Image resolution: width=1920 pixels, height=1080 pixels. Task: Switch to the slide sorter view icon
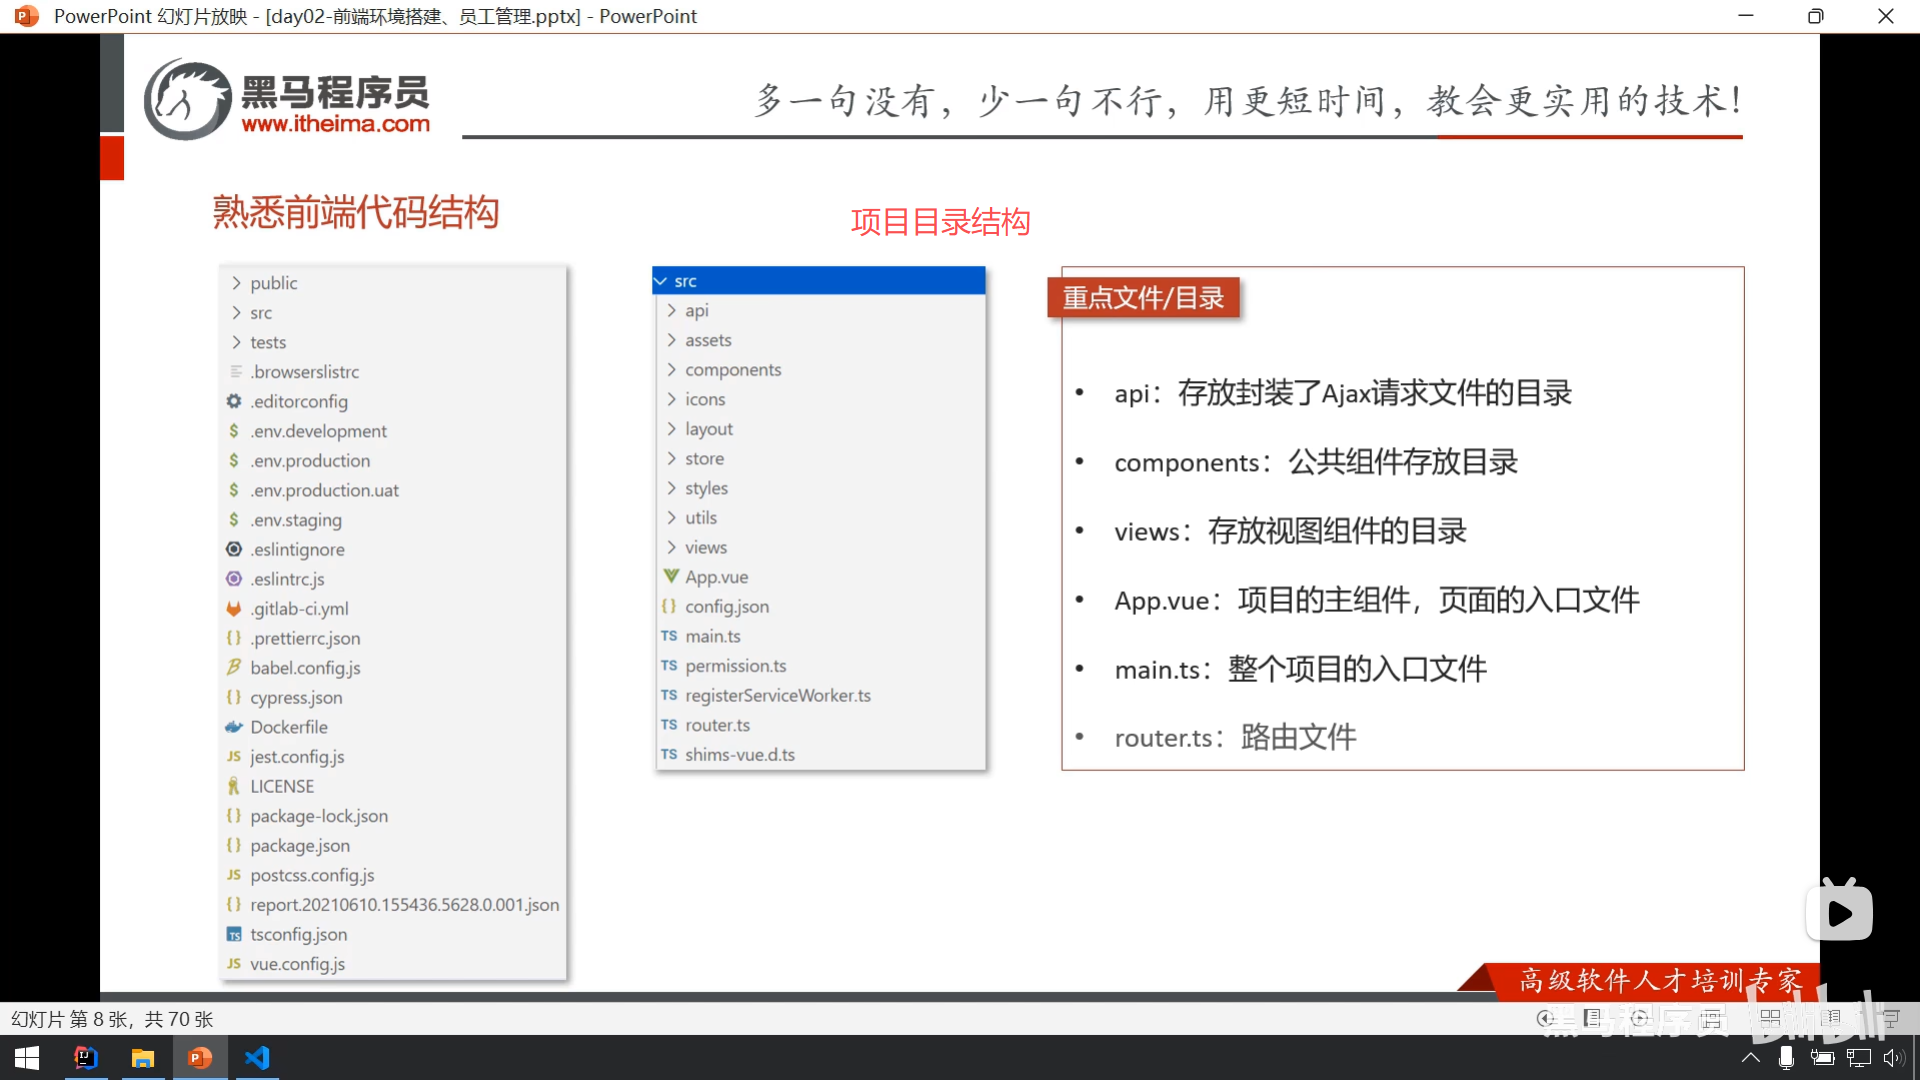1770,1018
